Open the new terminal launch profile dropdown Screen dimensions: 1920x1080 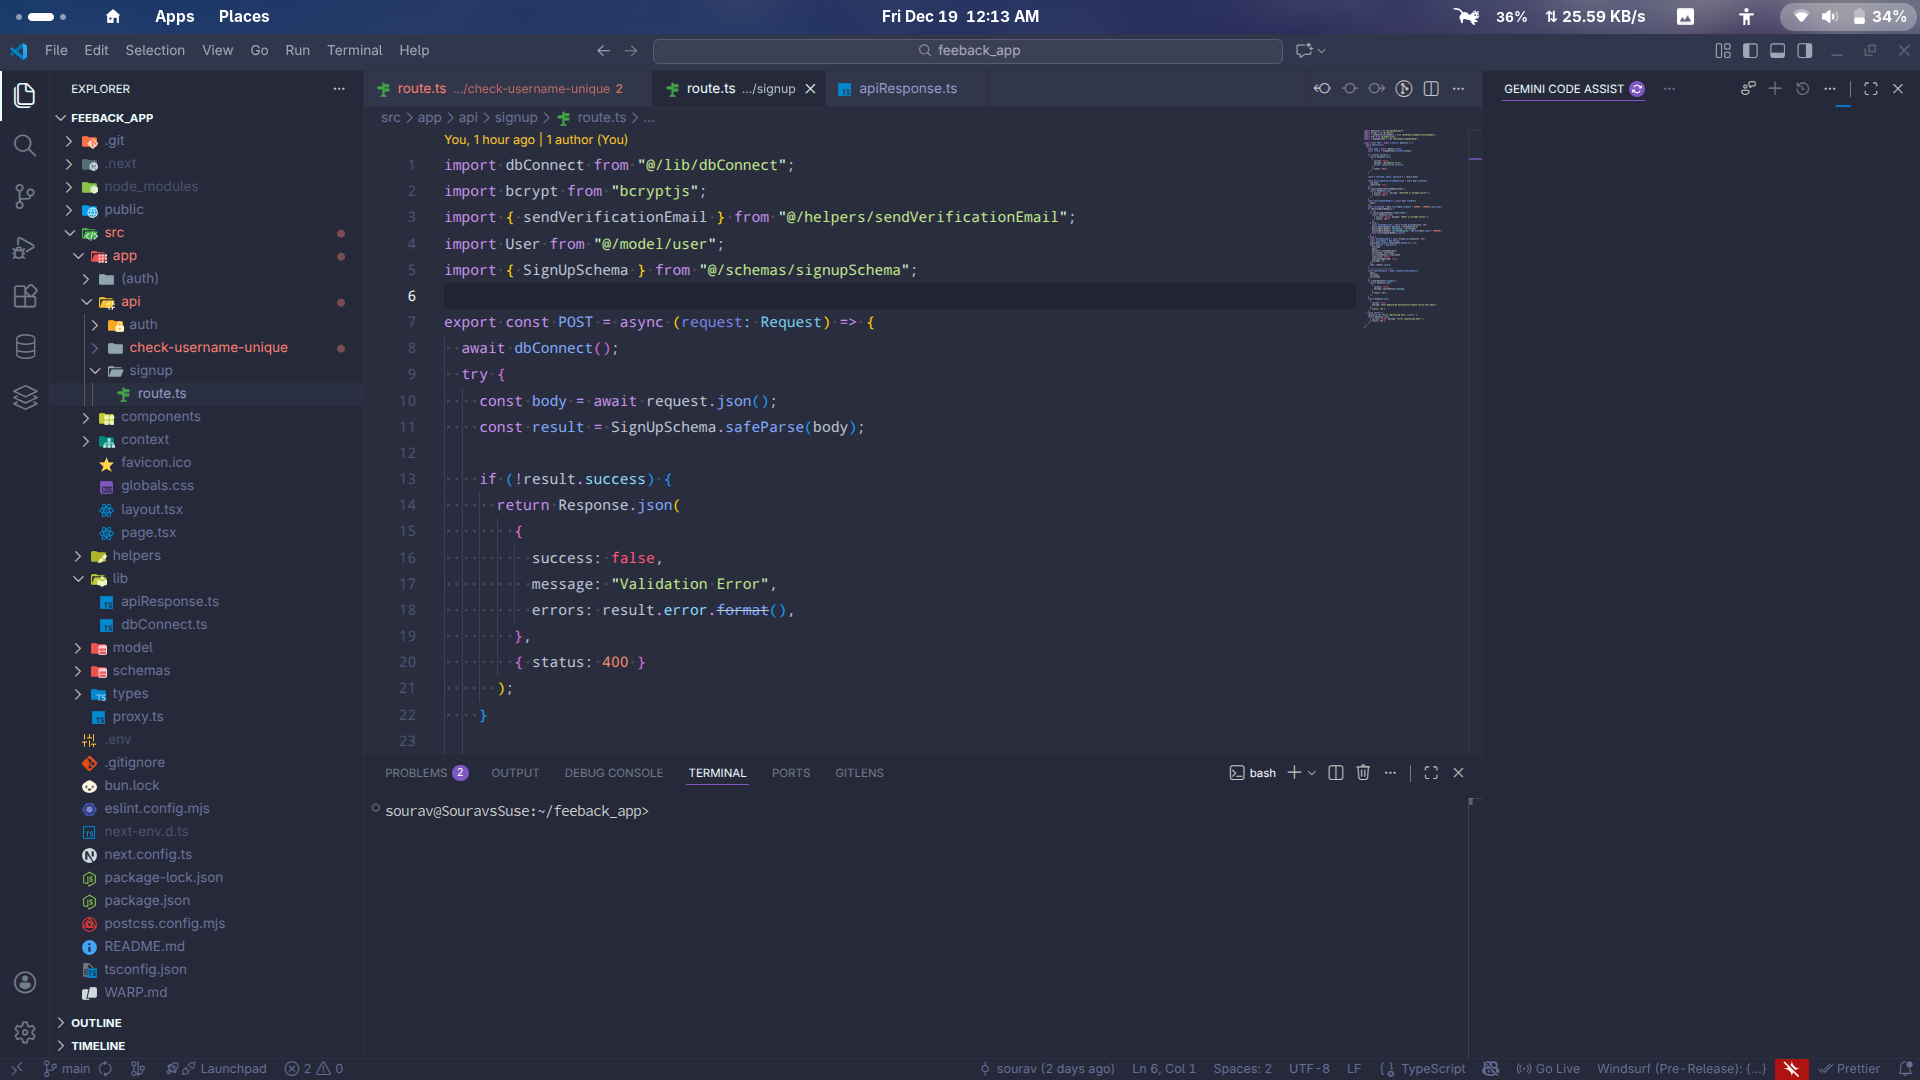1312,773
